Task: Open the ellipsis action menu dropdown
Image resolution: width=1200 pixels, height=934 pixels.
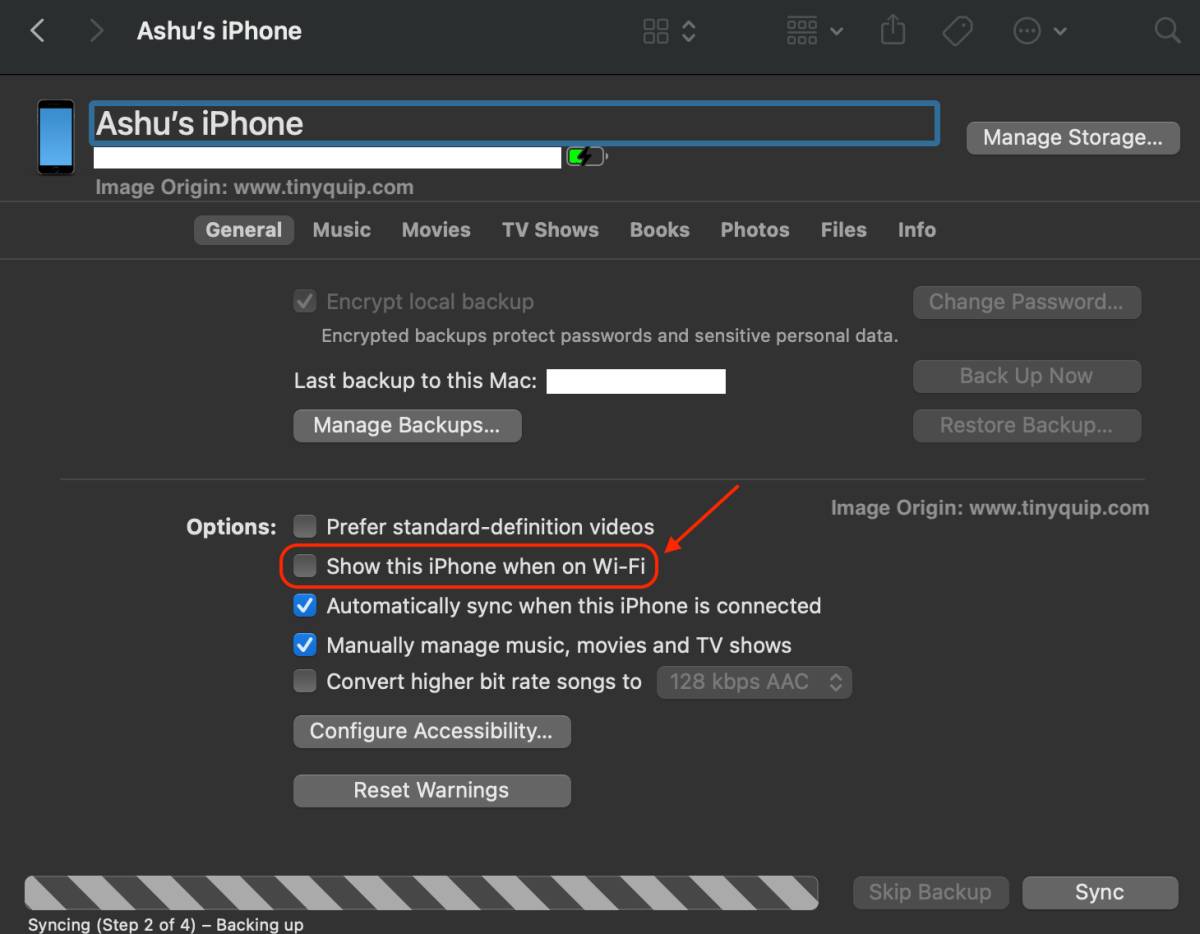Action: pos(1039,31)
